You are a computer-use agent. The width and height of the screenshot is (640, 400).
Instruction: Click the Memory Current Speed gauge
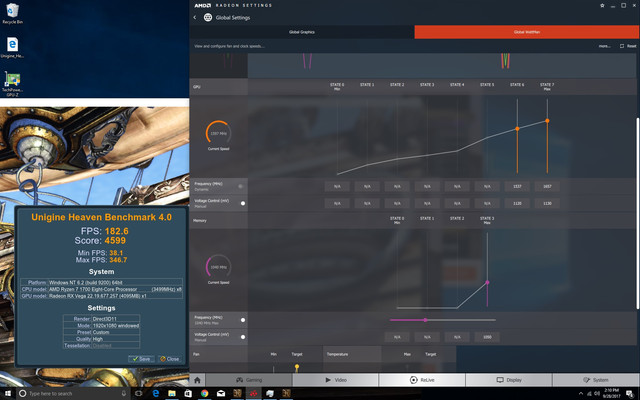[218, 267]
